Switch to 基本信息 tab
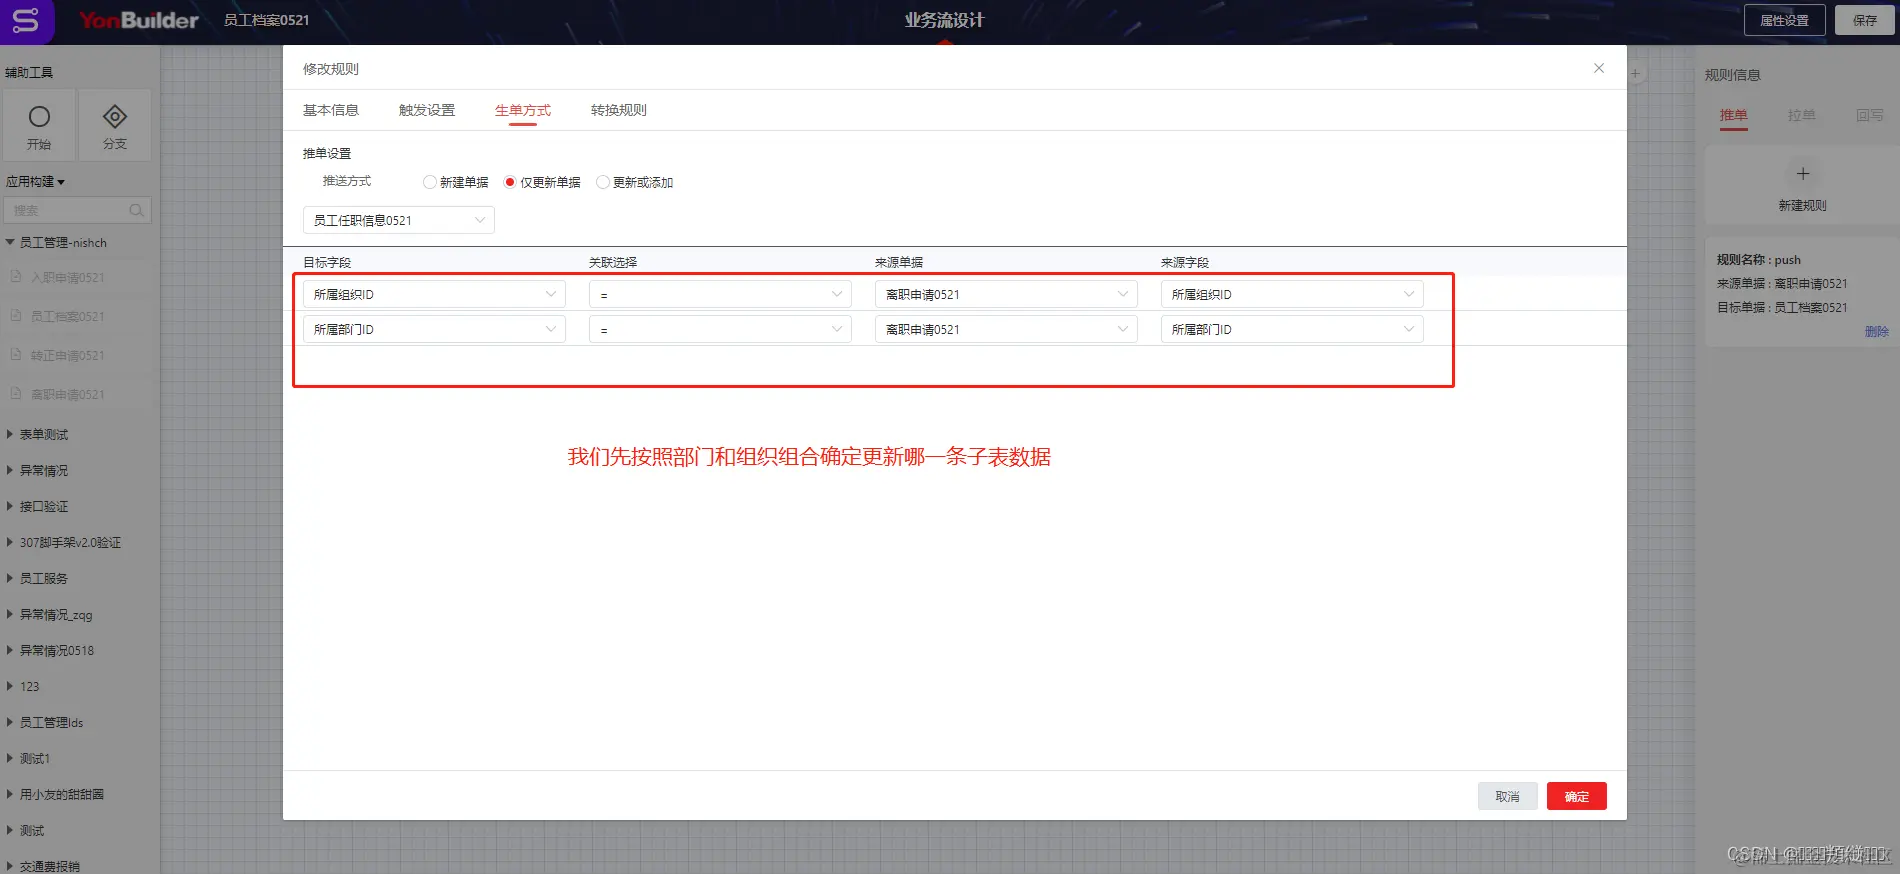1900x874 pixels. [331, 110]
